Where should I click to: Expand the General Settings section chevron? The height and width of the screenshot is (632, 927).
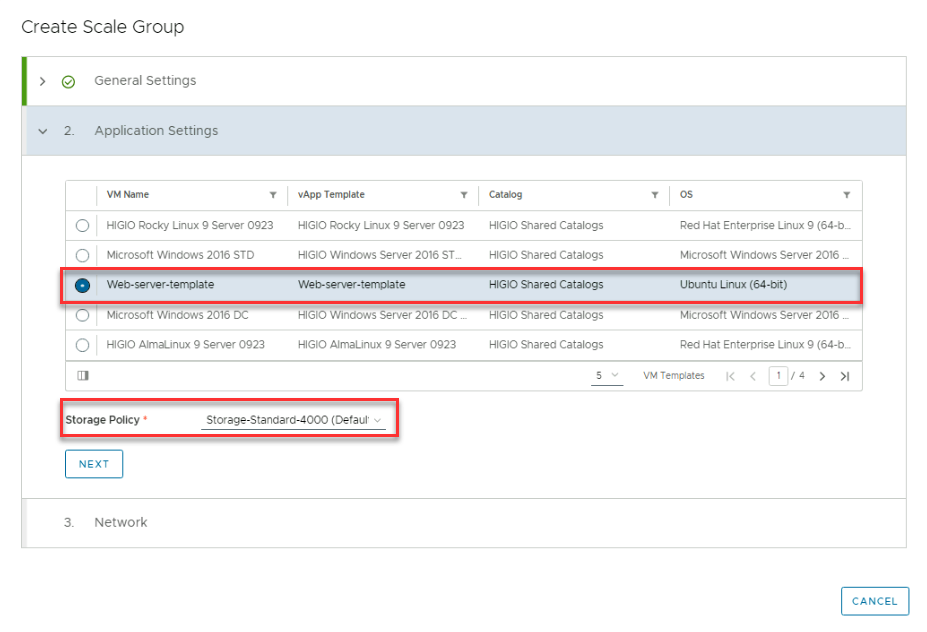click(42, 81)
